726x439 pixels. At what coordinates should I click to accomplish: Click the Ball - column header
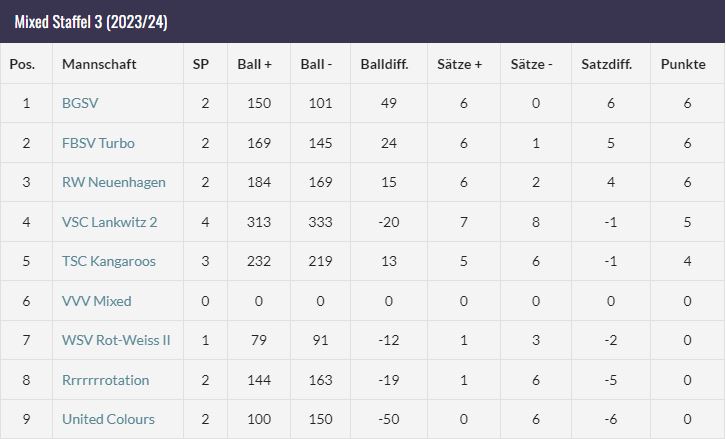pyautogui.click(x=316, y=64)
